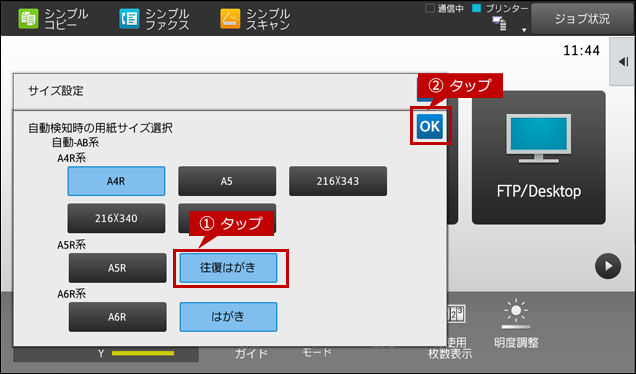Select 216X340 paper size
The height and width of the screenshot is (374, 636).
[116, 218]
